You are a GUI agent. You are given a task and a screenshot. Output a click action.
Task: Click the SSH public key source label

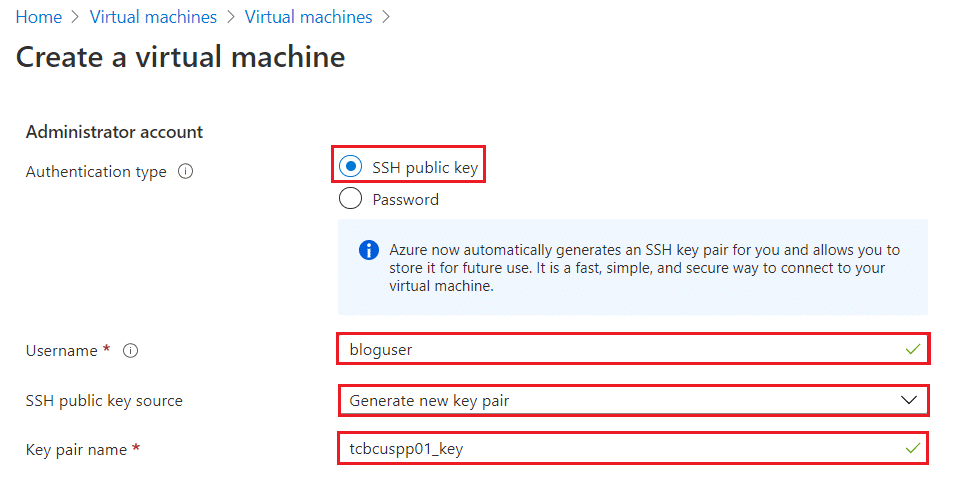[104, 401]
